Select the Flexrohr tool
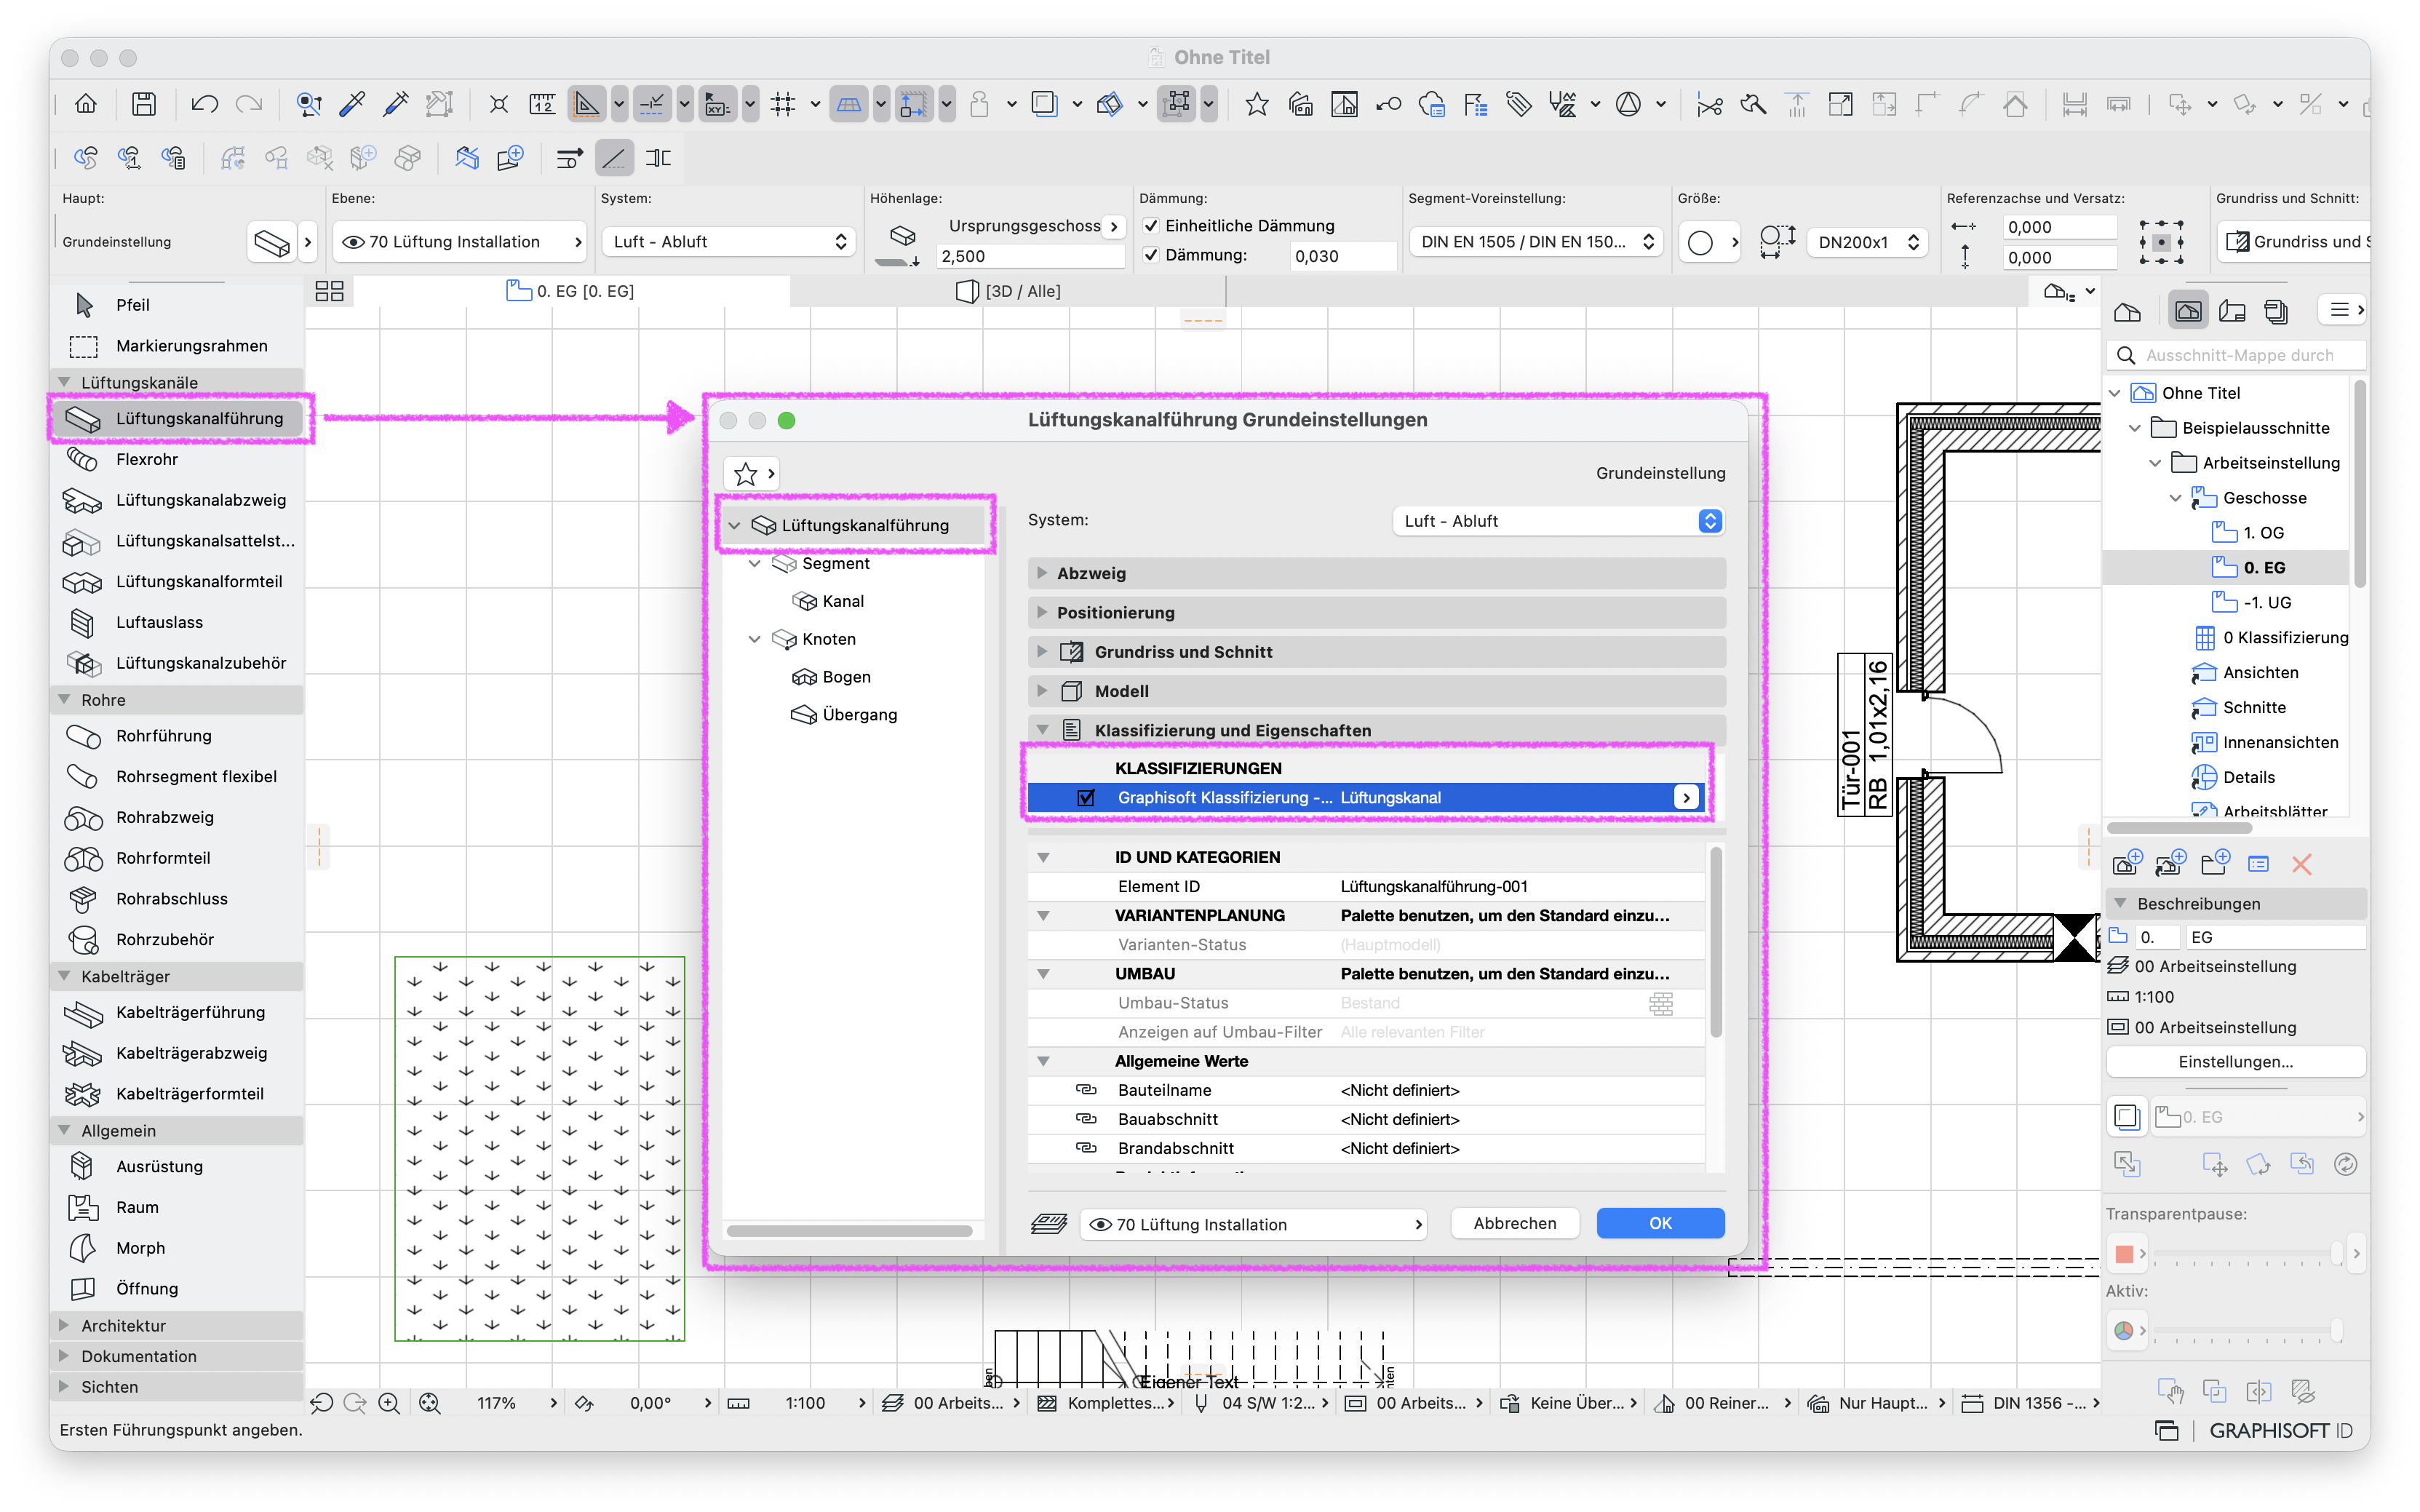This screenshot has height=1512, width=2420. coord(146,459)
